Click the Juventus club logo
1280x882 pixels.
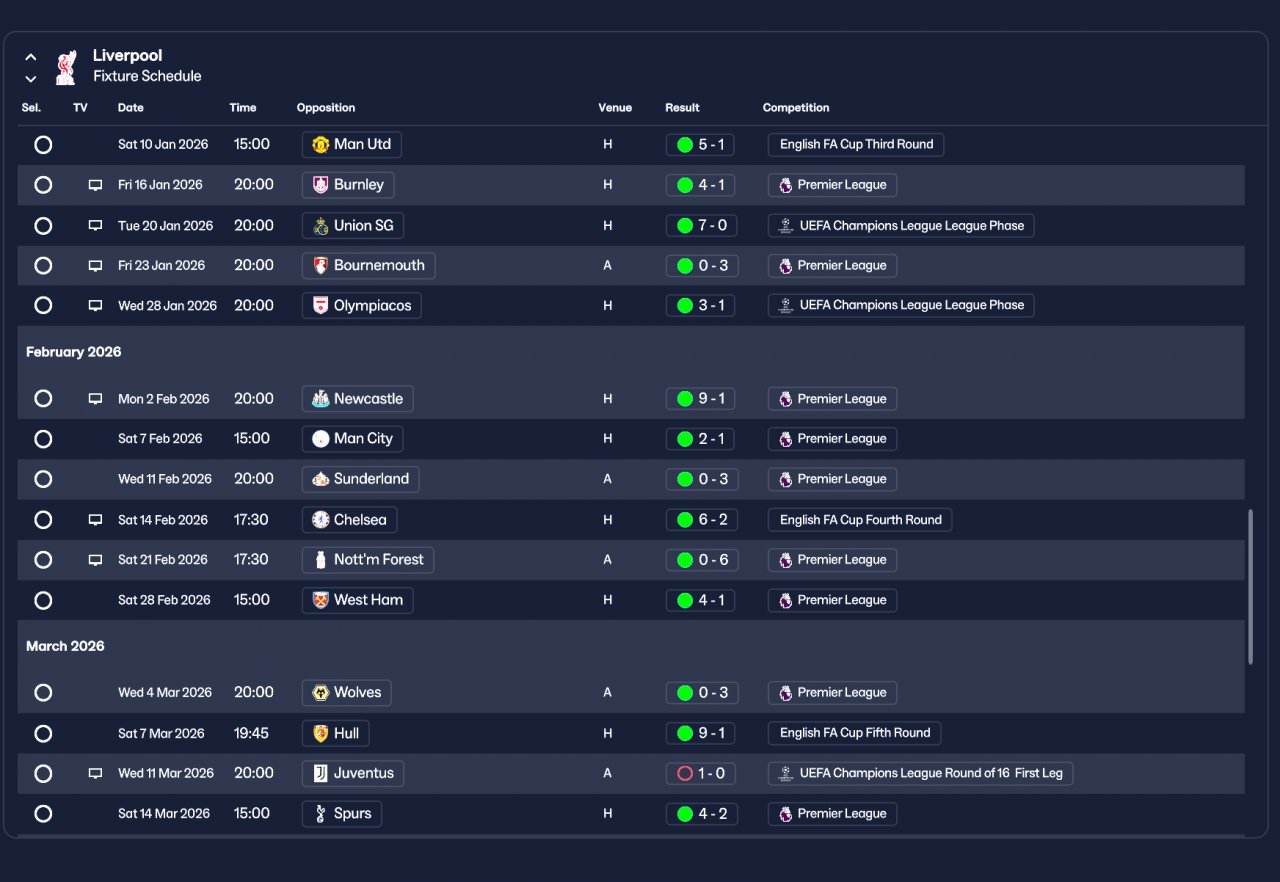(x=320, y=773)
